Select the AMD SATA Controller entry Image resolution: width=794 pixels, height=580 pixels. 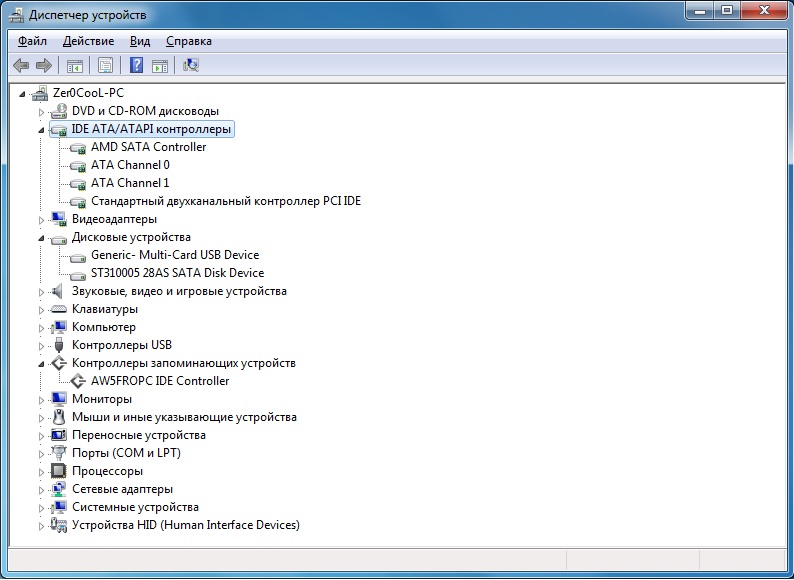(x=148, y=147)
